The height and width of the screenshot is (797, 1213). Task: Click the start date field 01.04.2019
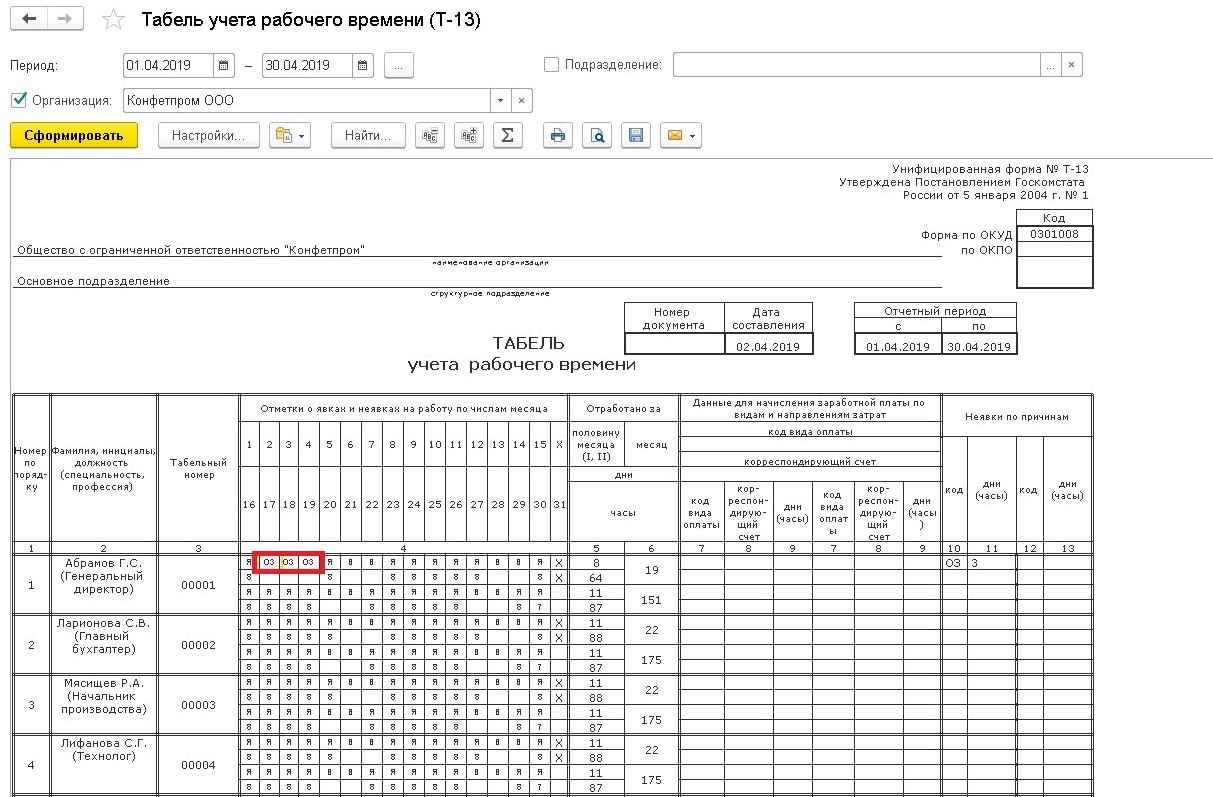(168, 65)
